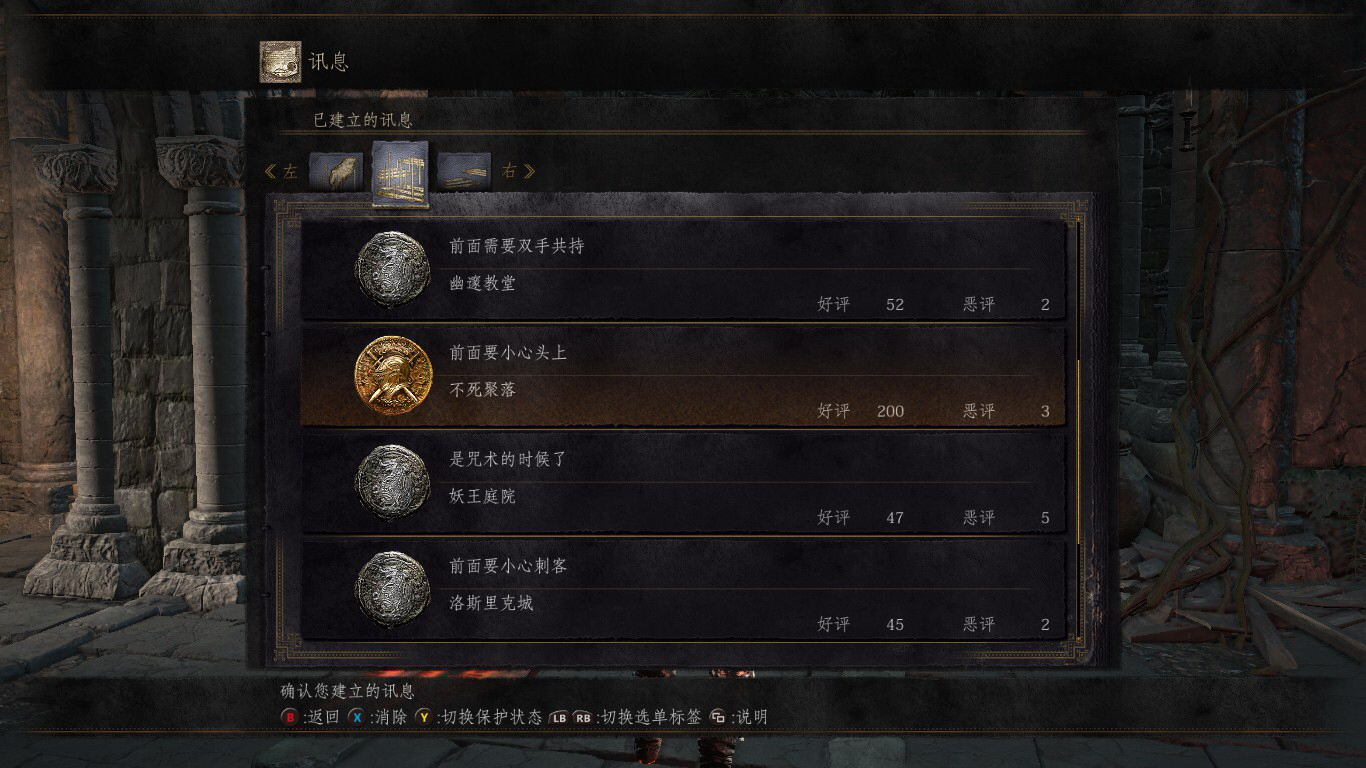Click the red B button for 返回
This screenshot has height=768, width=1366.
289,717
